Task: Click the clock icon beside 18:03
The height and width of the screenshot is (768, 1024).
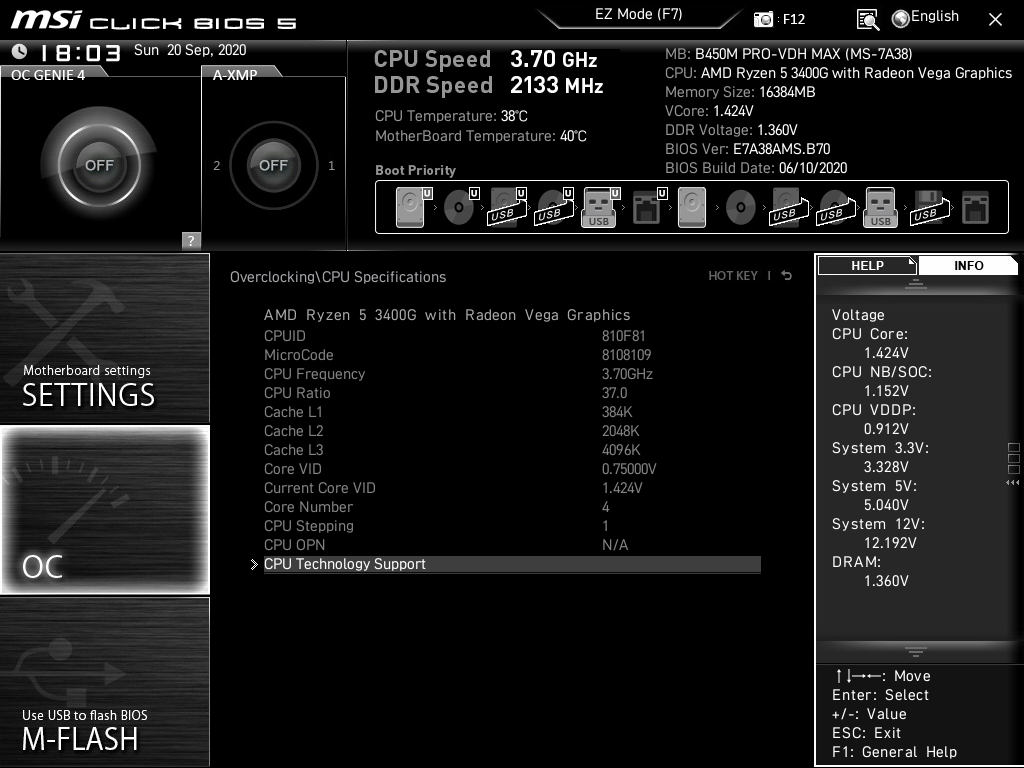Action: [x=20, y=51]
